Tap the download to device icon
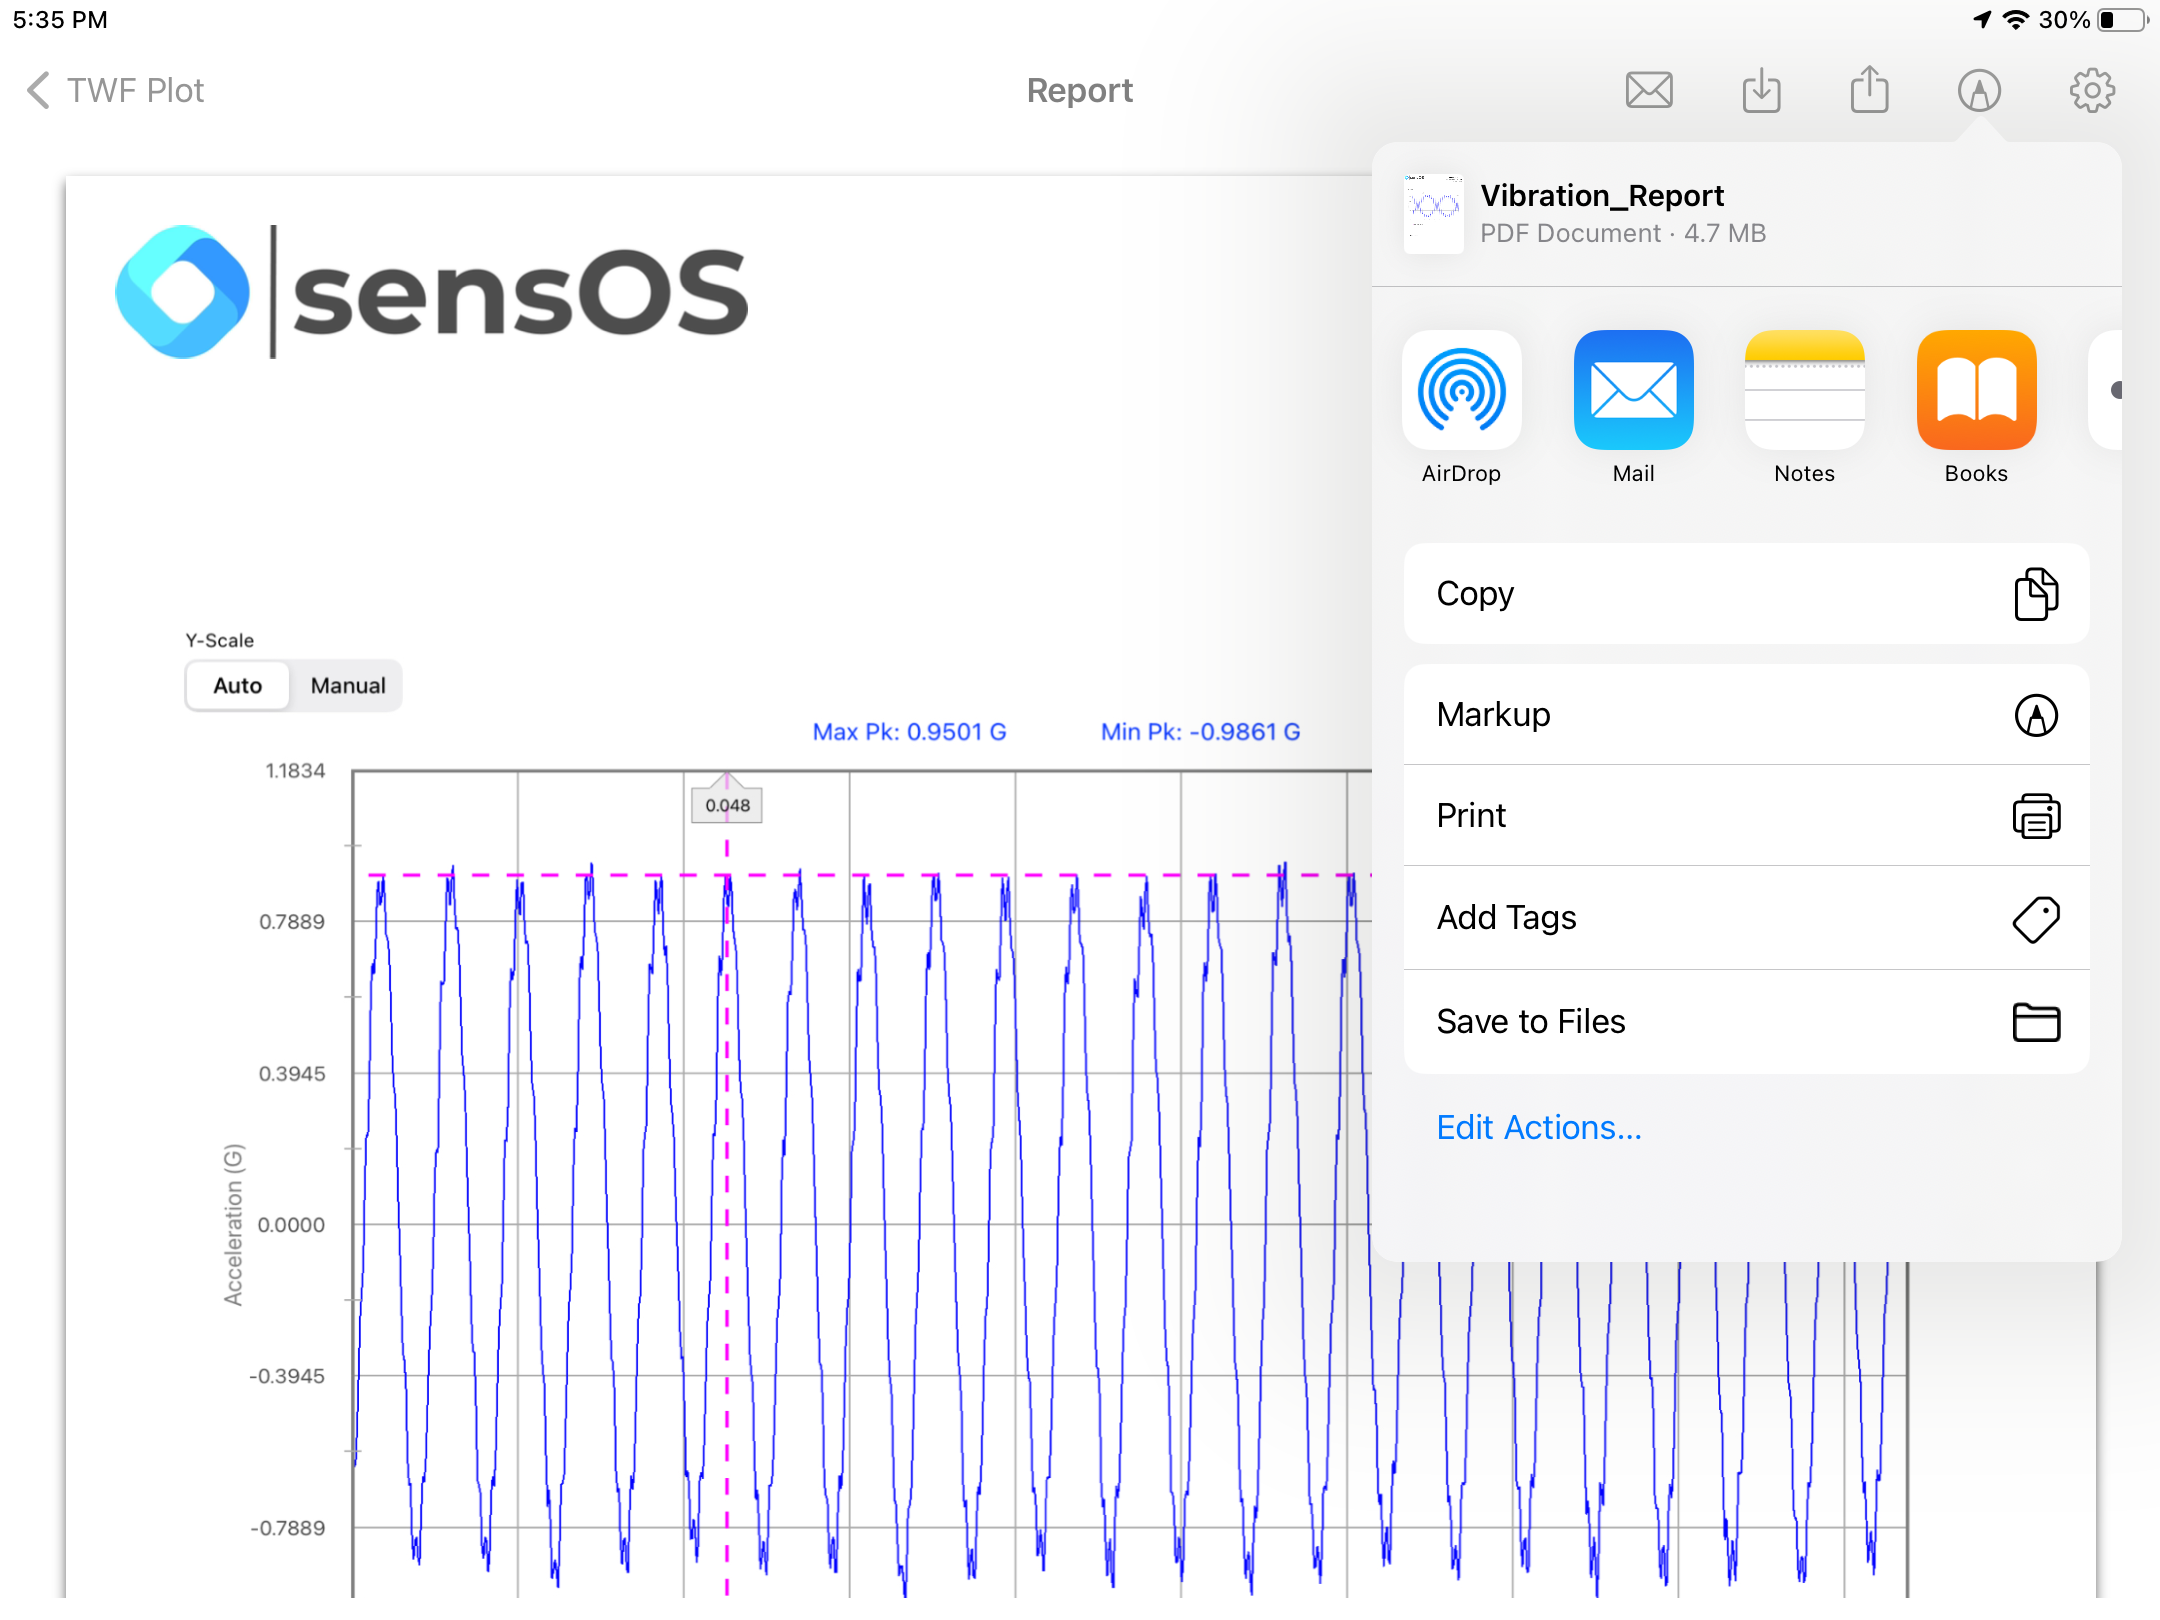Viewport: 2160px width, 1620px height. click(1761, 90)
